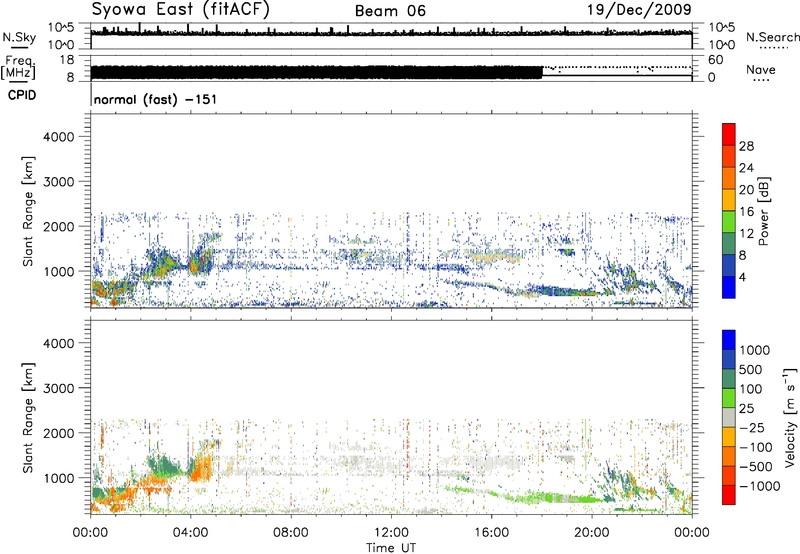The image size is (800, 554).
Task: Select the 18 tick on the frequency axis
Action: pyautogui.click(x=66, y=60)
